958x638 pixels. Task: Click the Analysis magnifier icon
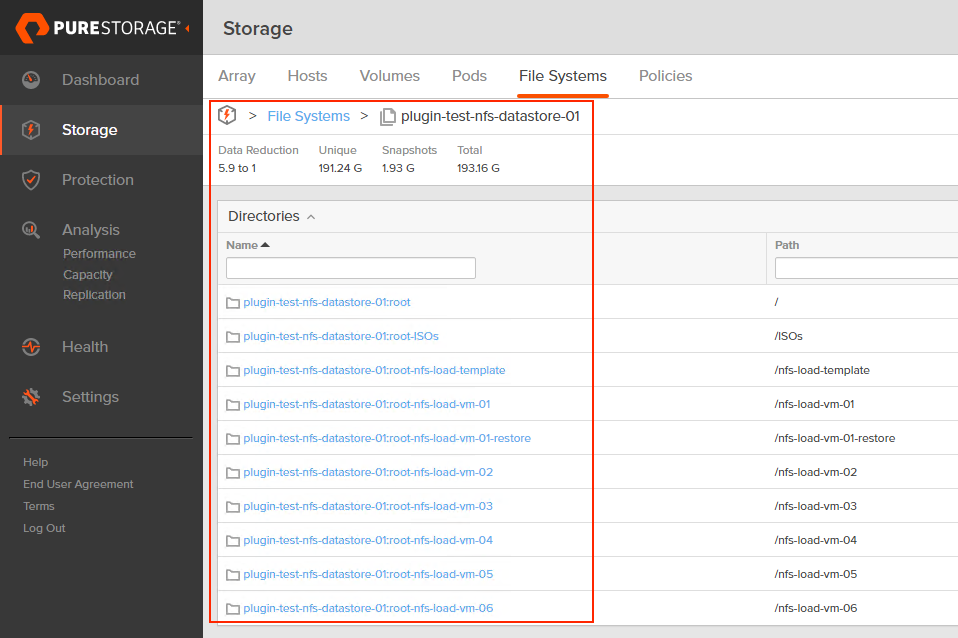(x=31, y=230)
